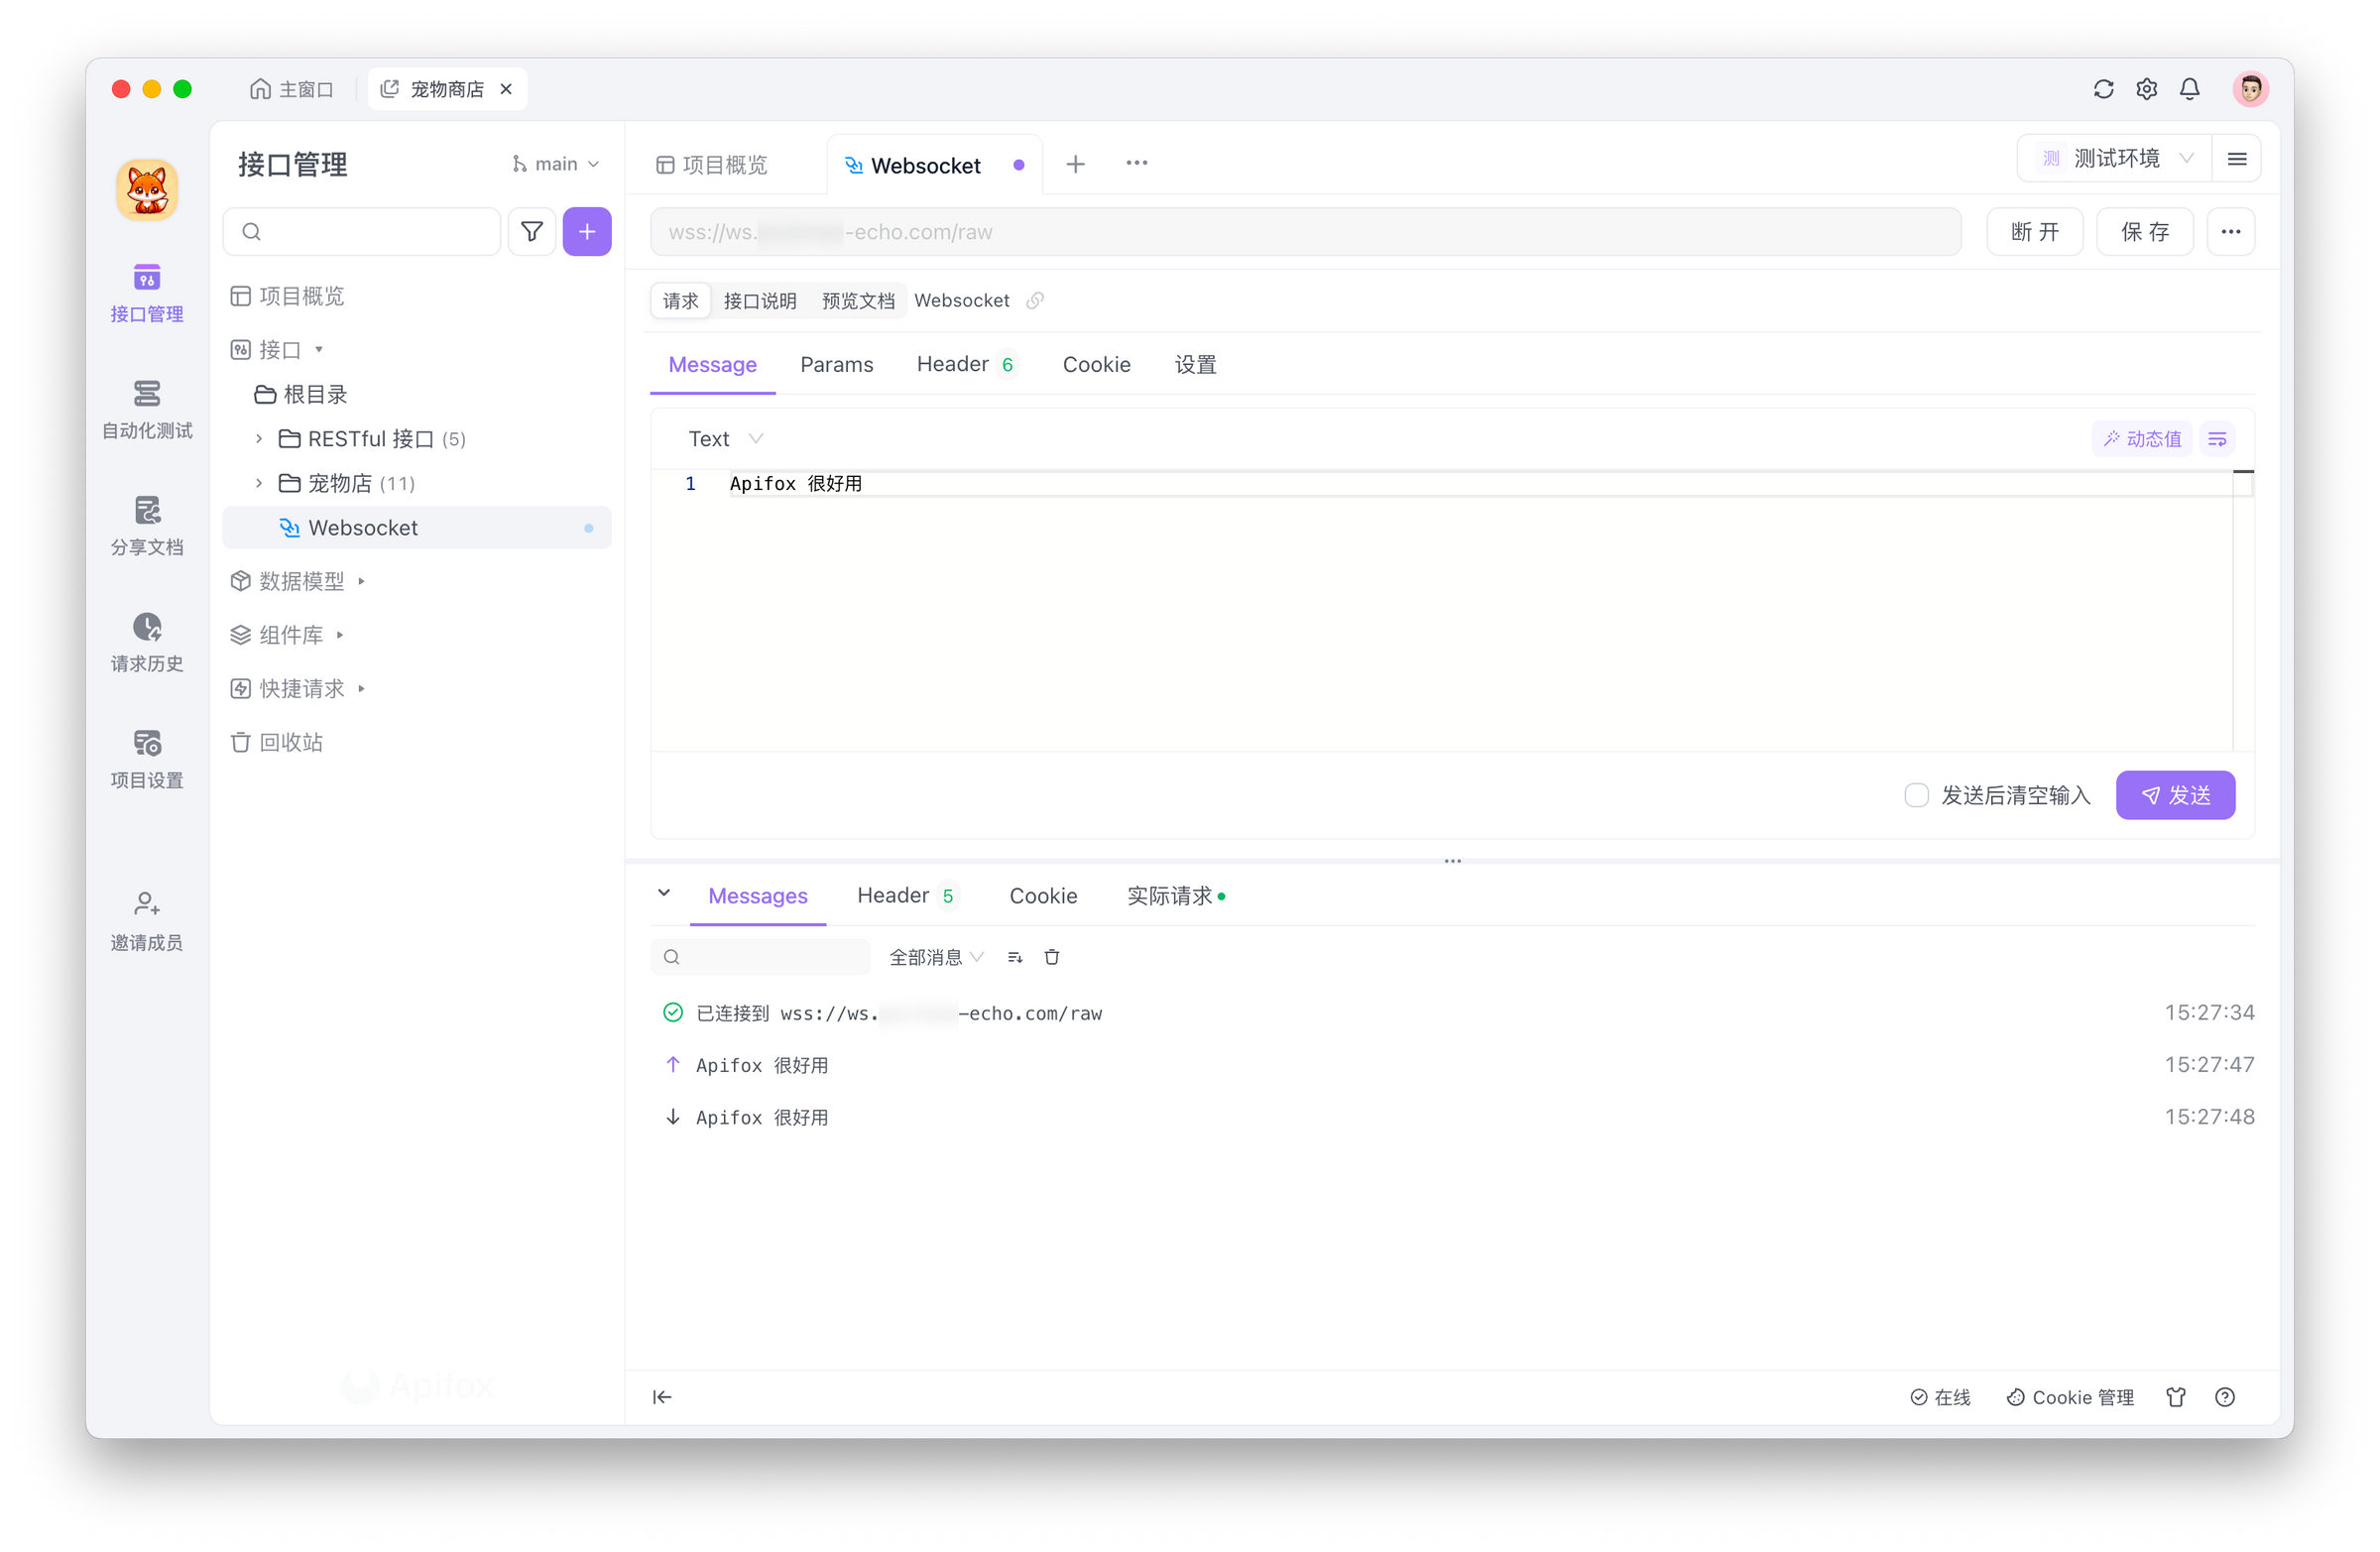
Task: Enable 发送后清空输入 checkbox
Action: pos(1916,795)
